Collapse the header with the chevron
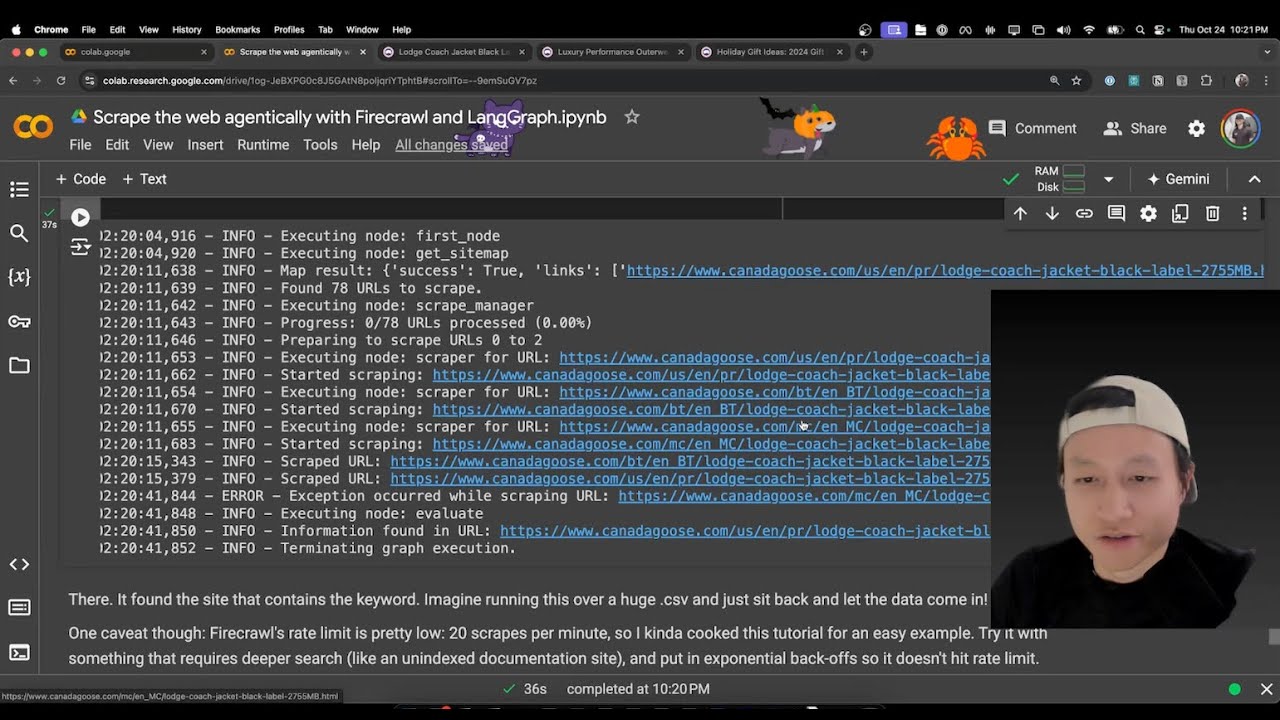Viewport: 1280px width, 720px height. (x=1254, y=179)
